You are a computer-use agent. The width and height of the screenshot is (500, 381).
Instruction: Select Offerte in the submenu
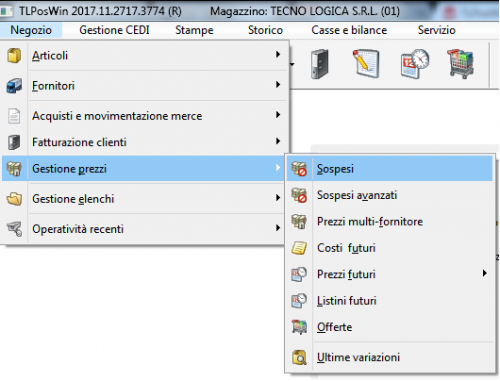point(390,327)
